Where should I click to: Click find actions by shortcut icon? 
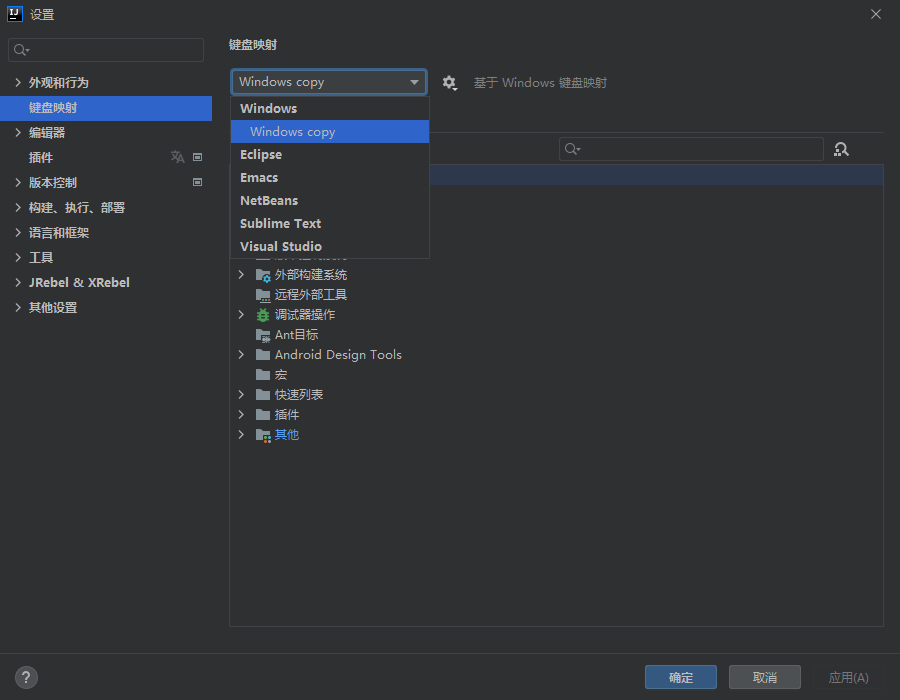[x=841, y=149]
